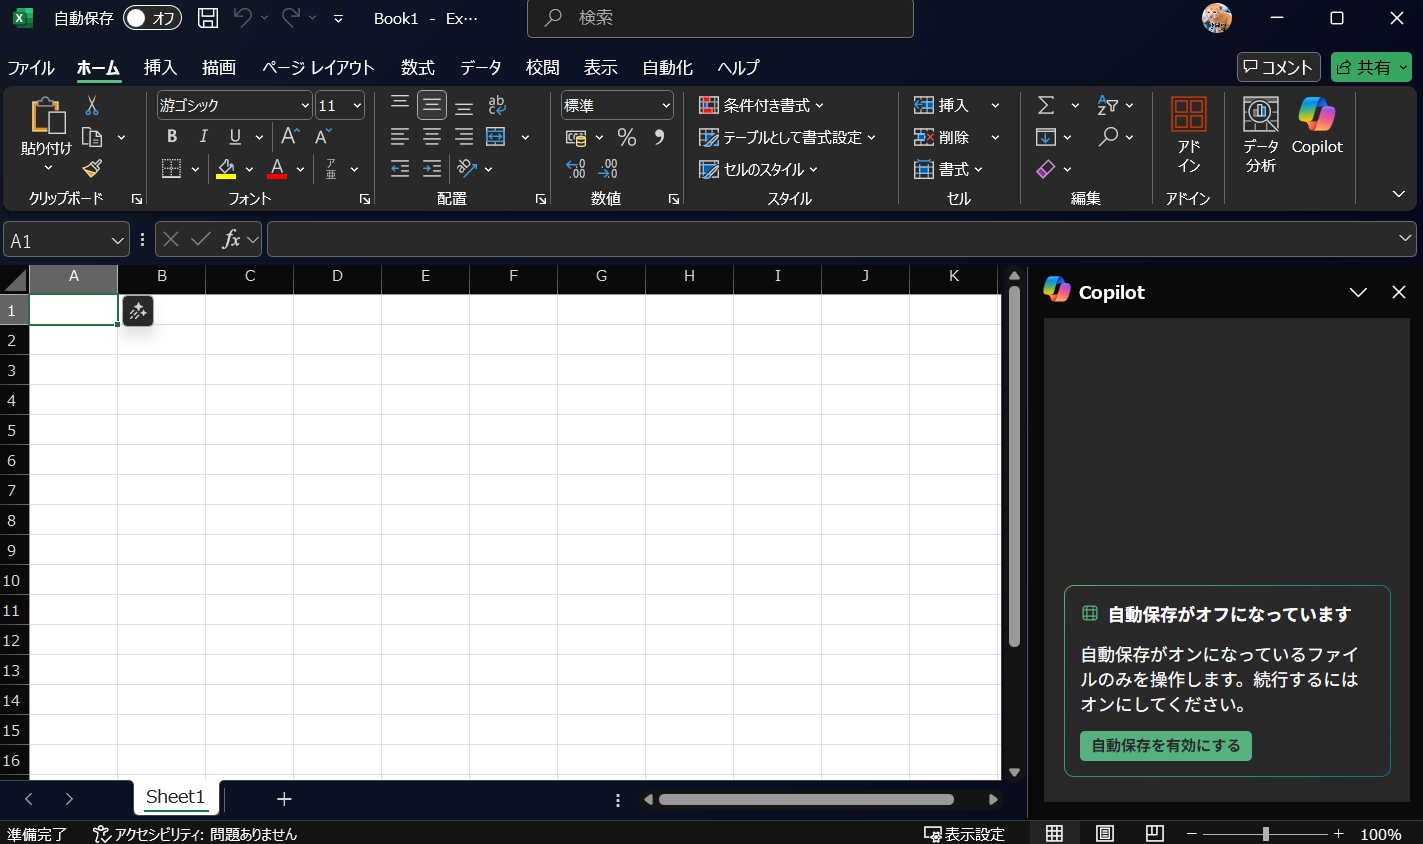Viewport: 1423px width, 844px height.
Task: Click the search (検索) box
Action: 720,18
